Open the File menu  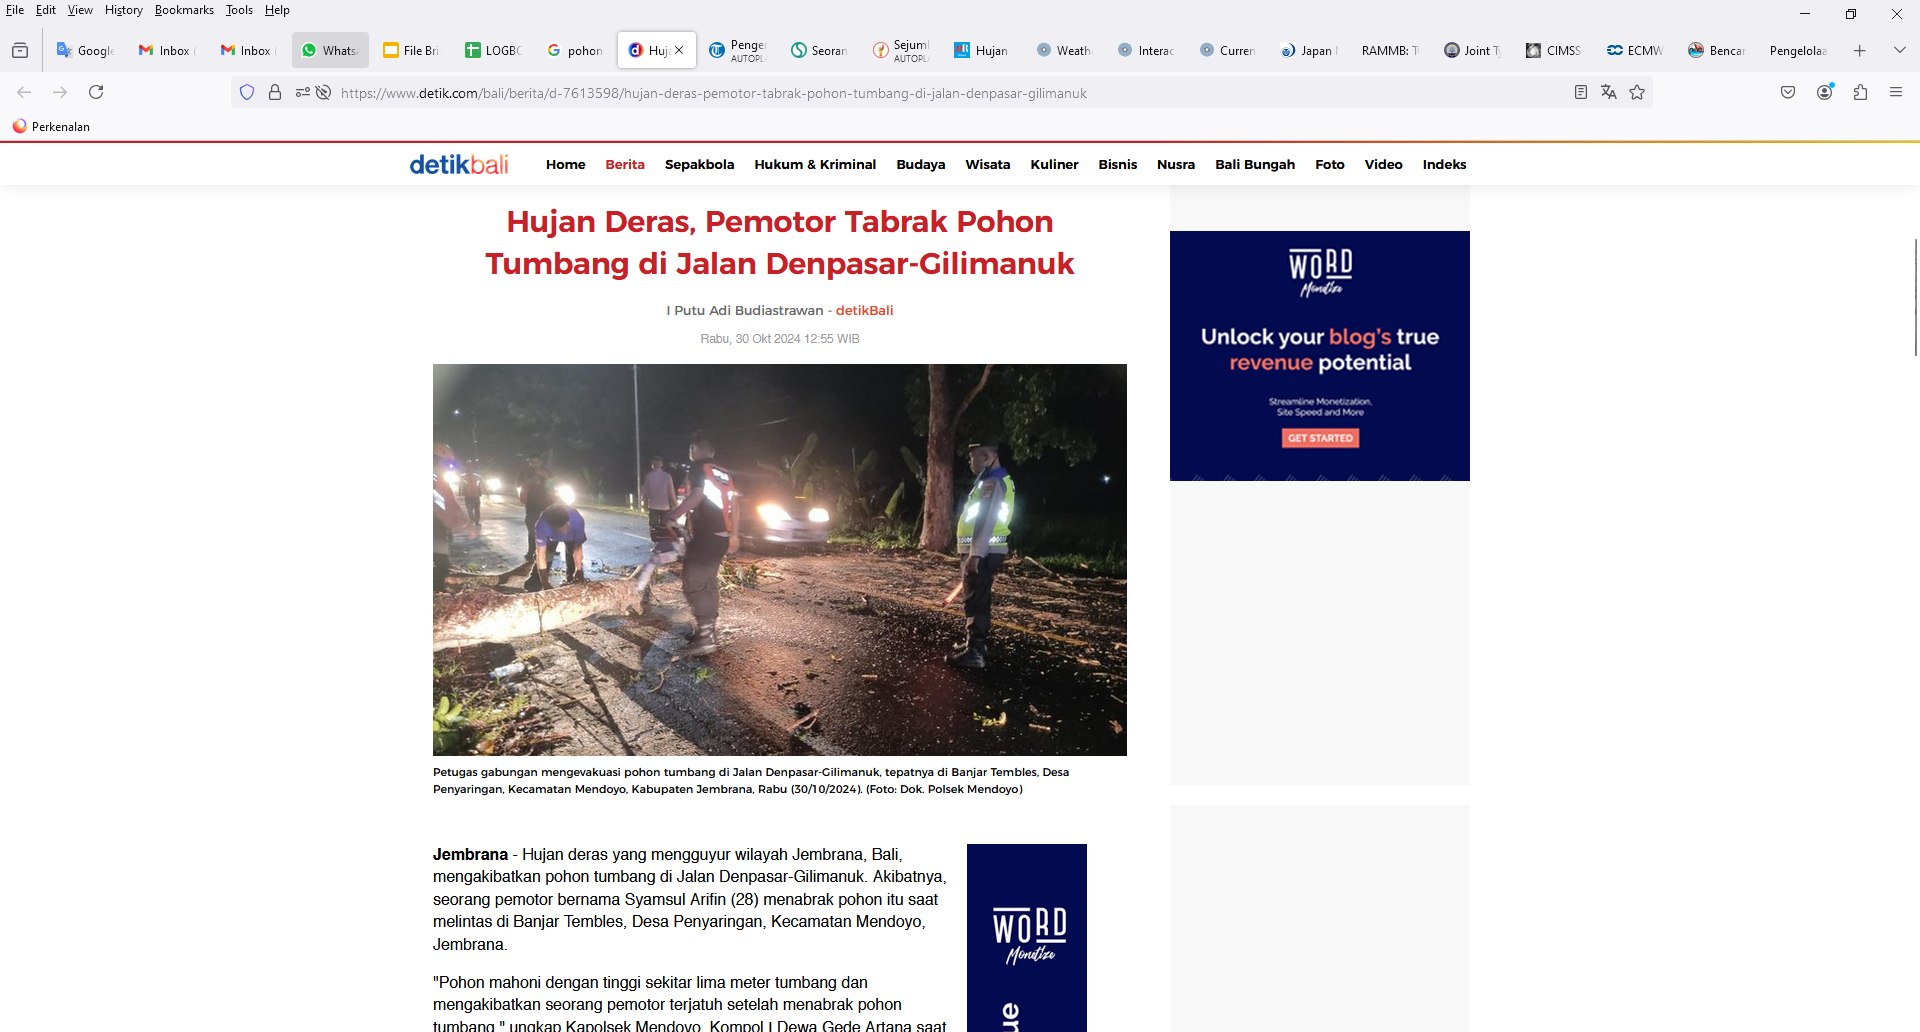15,10
